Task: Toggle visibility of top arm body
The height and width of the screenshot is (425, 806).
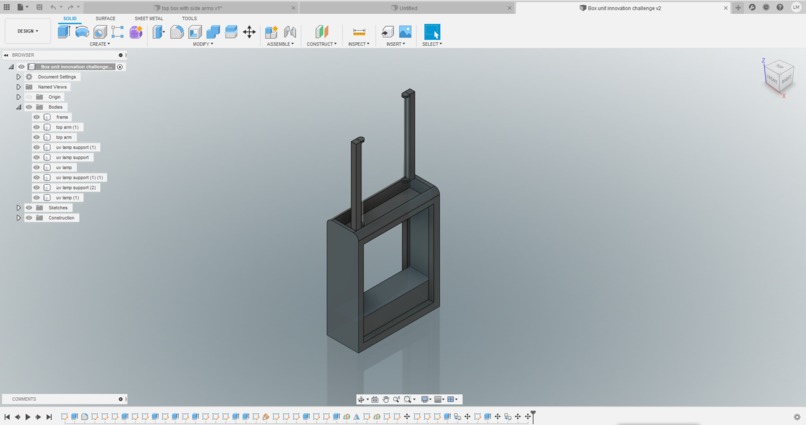Action: [36, 137]
